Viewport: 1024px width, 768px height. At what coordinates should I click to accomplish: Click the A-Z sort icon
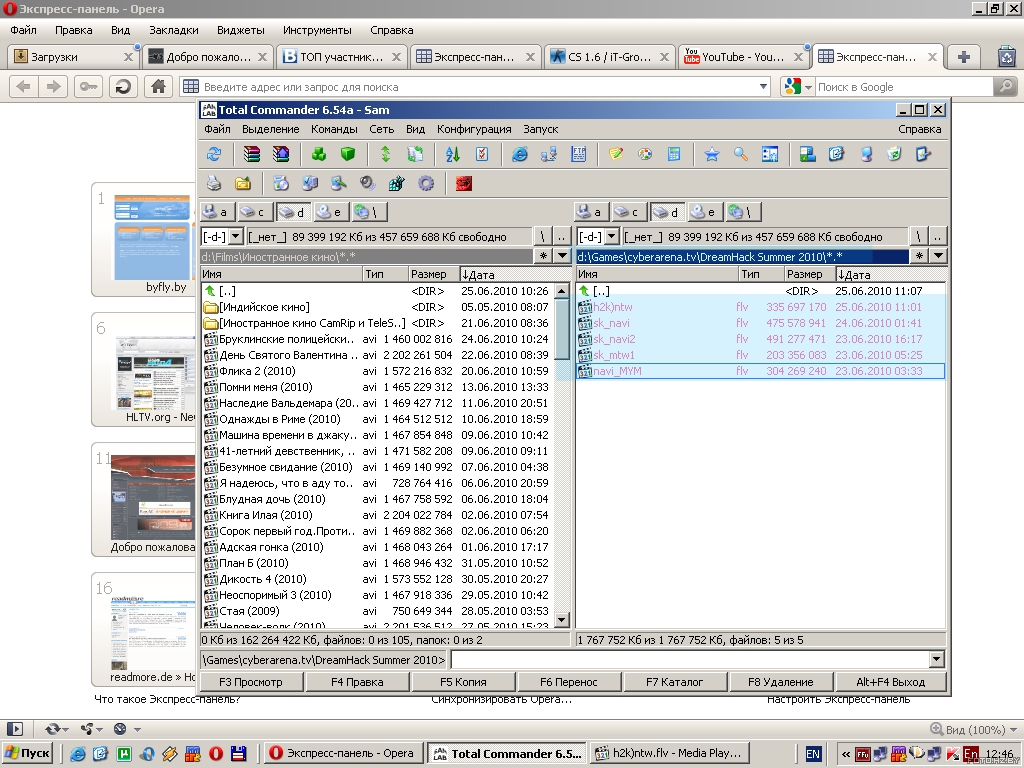click(453, 154)
